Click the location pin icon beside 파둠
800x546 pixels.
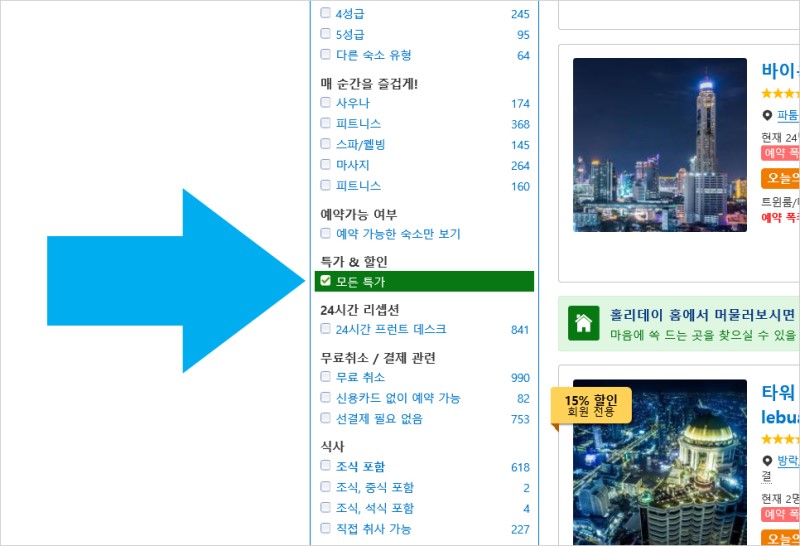coord(767,115)
